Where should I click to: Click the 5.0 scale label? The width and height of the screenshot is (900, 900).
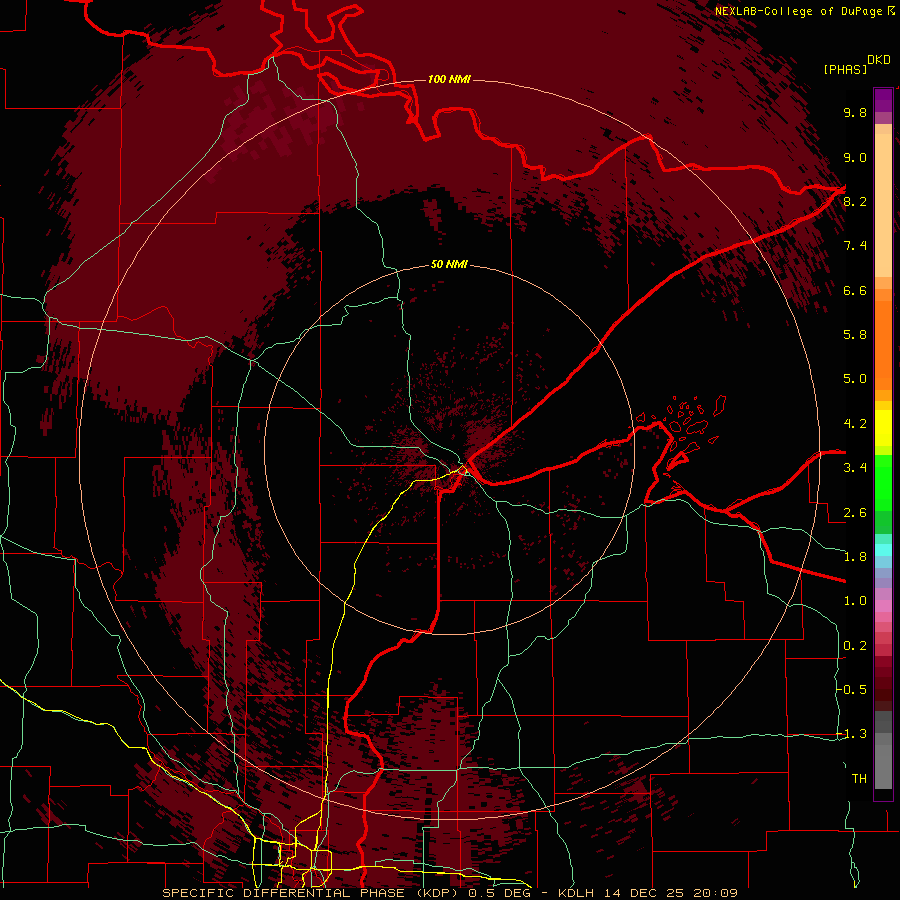(855, 379)
